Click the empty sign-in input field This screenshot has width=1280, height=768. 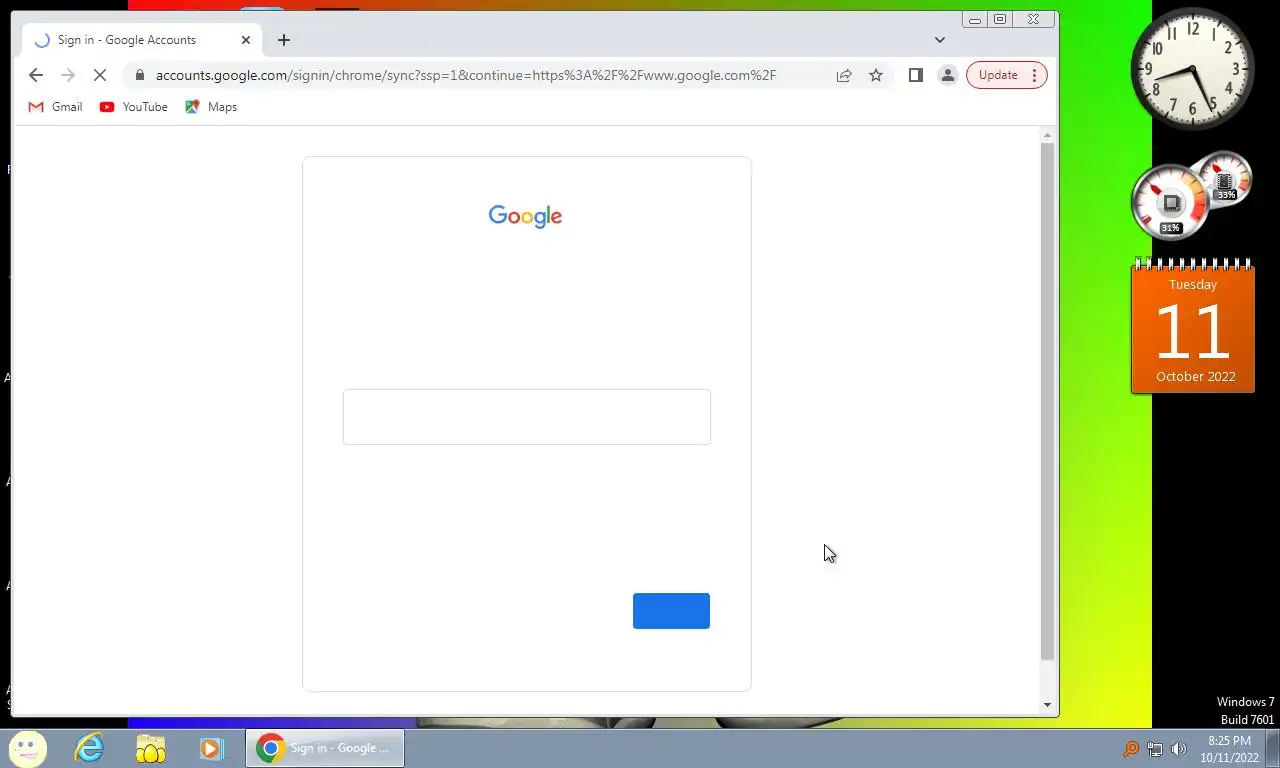click(x=527, y=417)
